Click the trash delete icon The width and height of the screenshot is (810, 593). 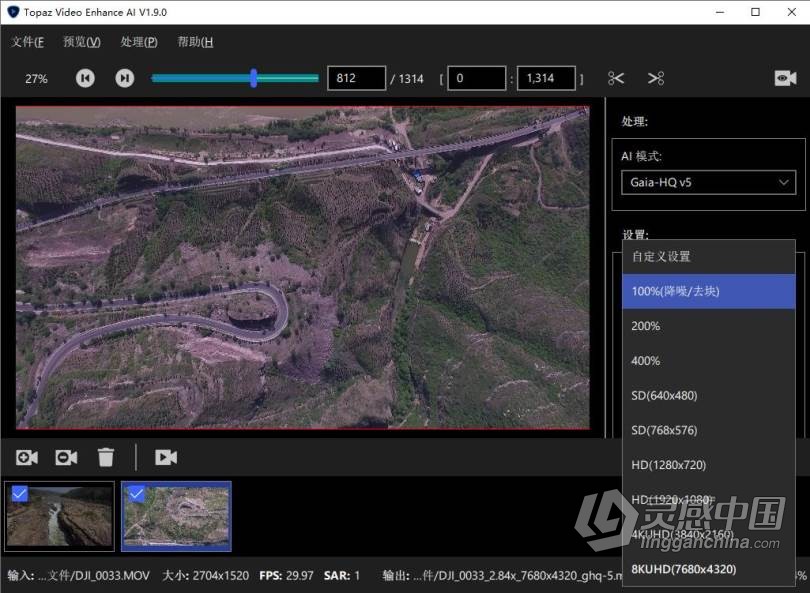(x=106, y=457)
